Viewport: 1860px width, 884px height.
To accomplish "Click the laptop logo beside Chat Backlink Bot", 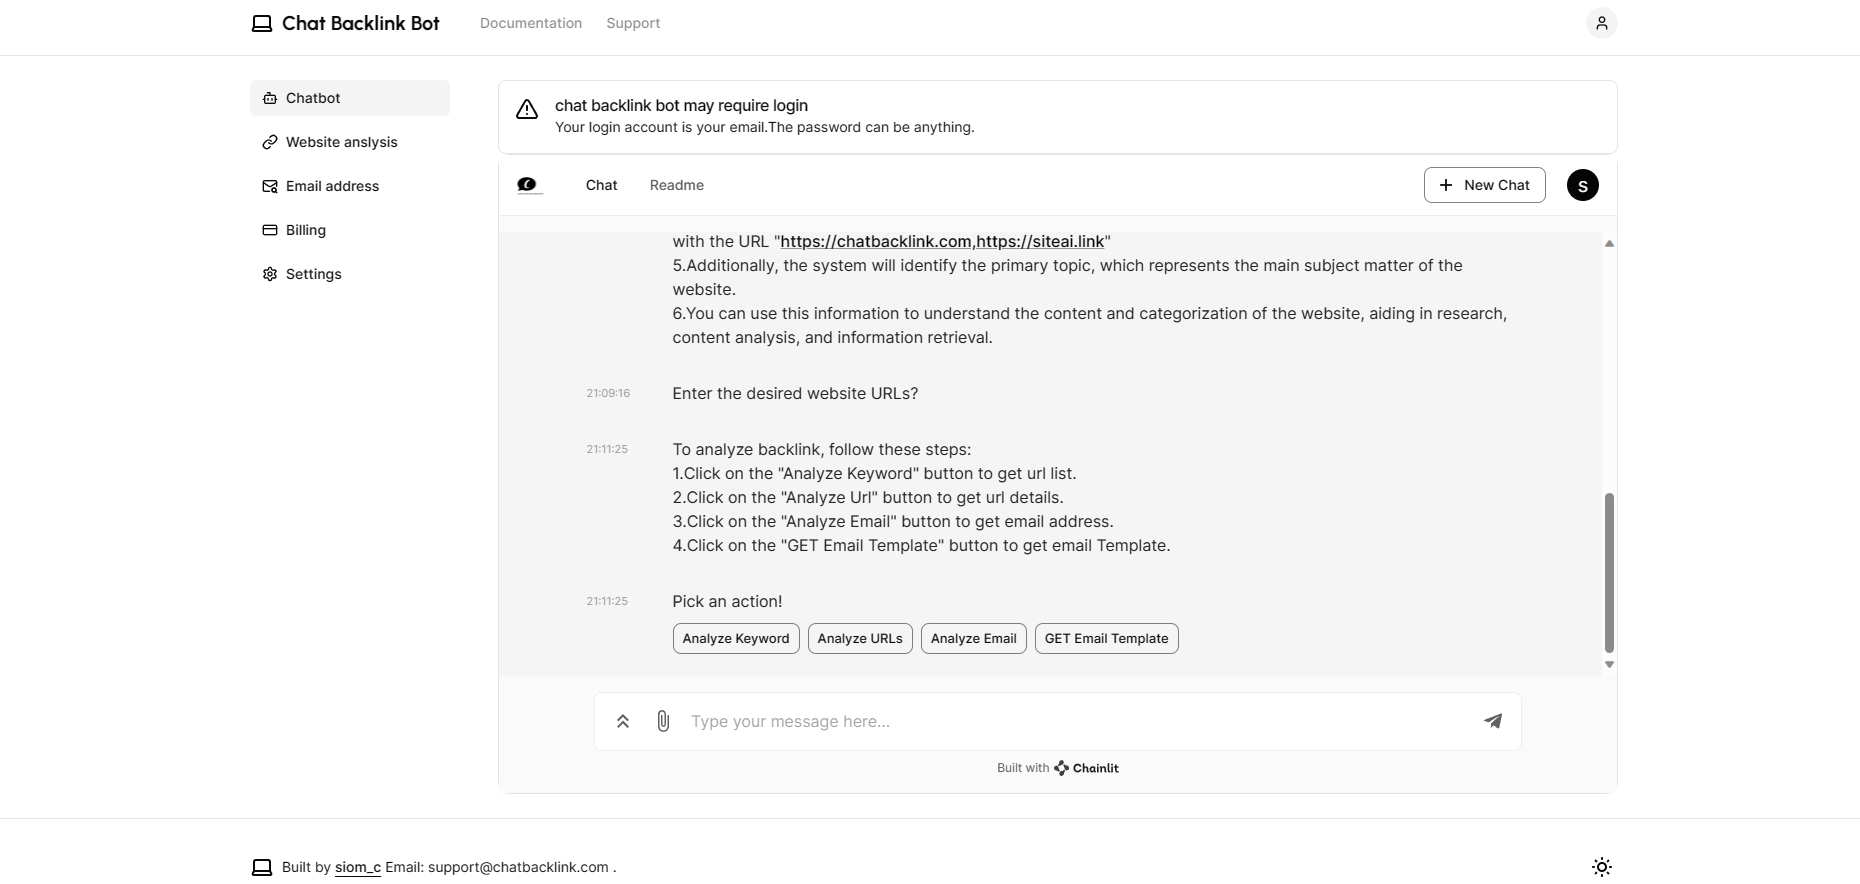I will tap(262, 23).
